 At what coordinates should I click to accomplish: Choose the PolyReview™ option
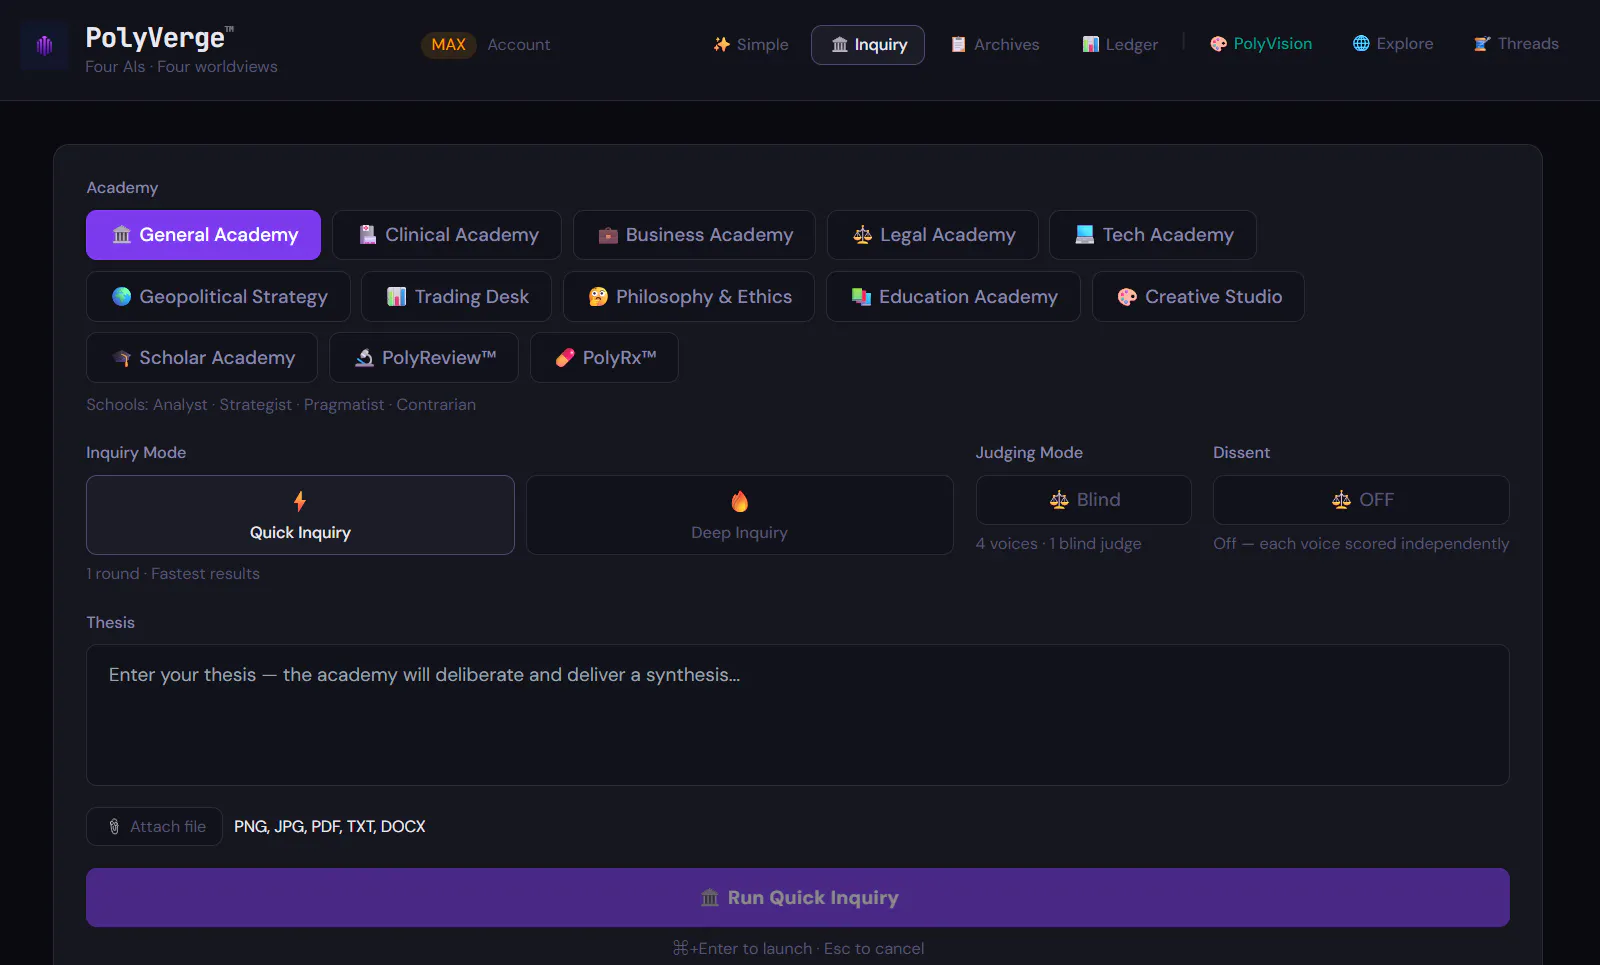(424, 358)
